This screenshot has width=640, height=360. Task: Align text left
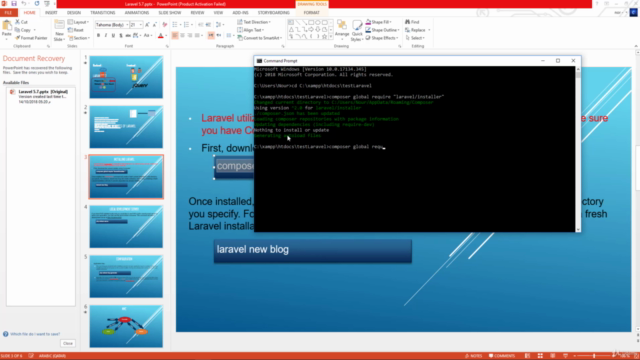175,36
